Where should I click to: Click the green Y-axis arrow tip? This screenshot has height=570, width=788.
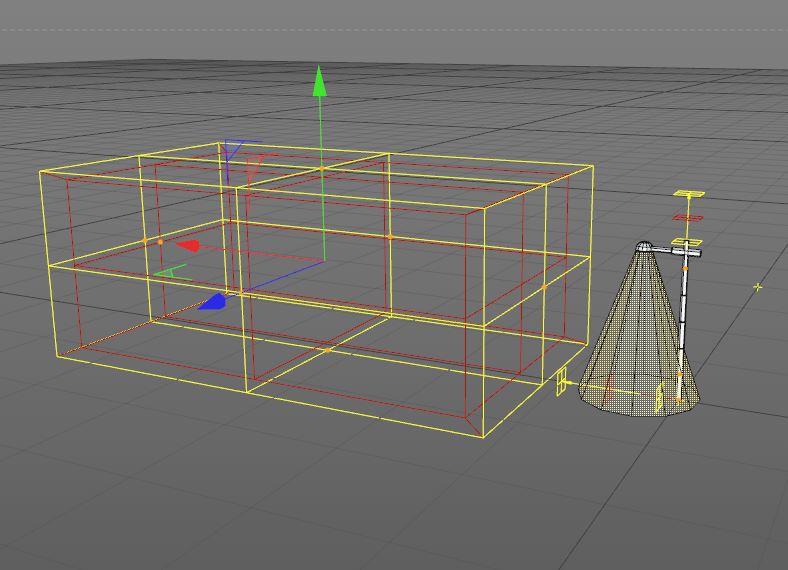[320, 82]
